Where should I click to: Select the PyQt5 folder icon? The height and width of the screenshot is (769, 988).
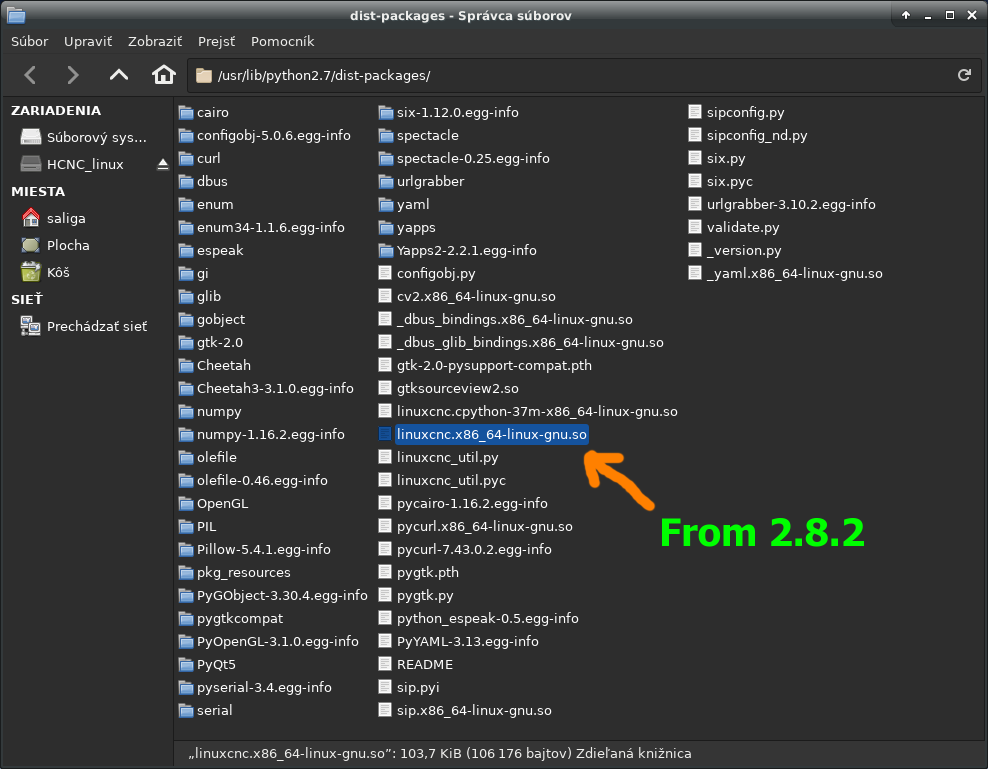(186, 664)
